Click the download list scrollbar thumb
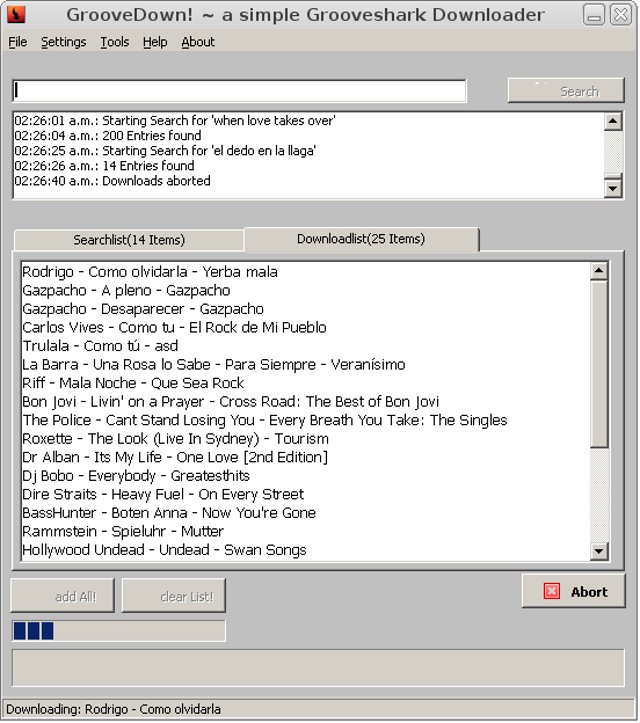 tap(599, 363)
